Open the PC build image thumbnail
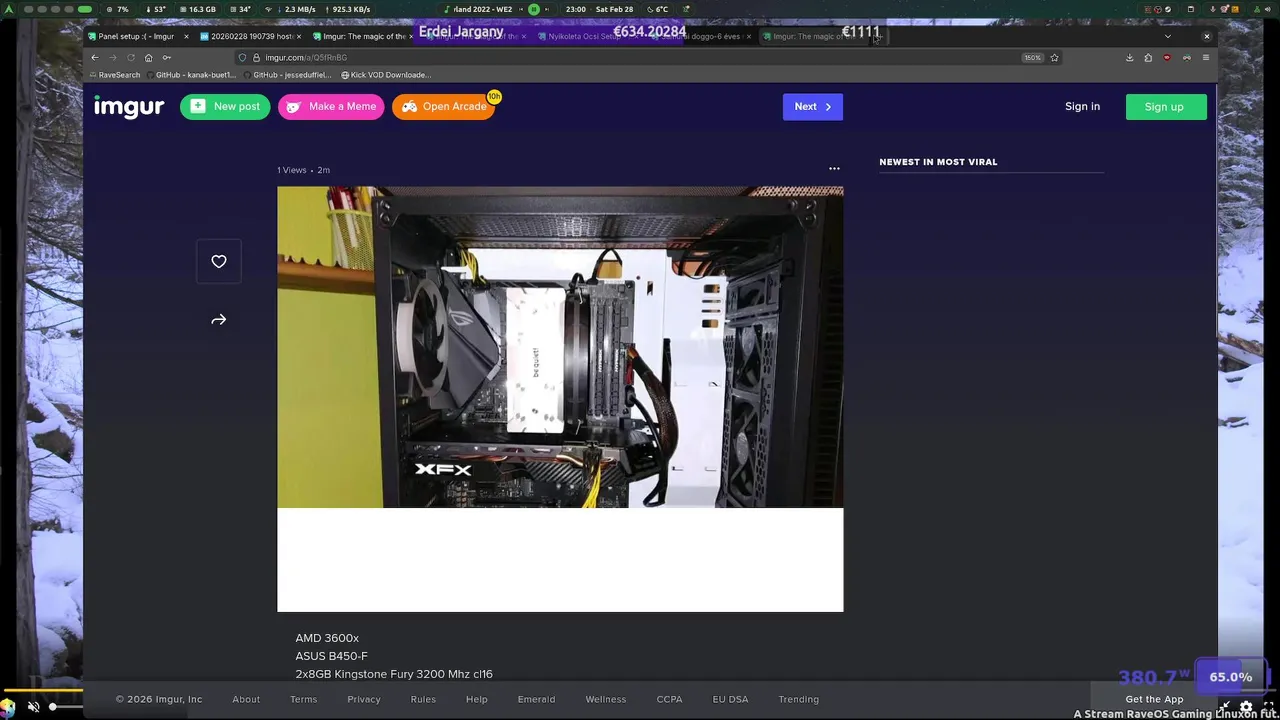1280x720 pixels. point(560,347)
